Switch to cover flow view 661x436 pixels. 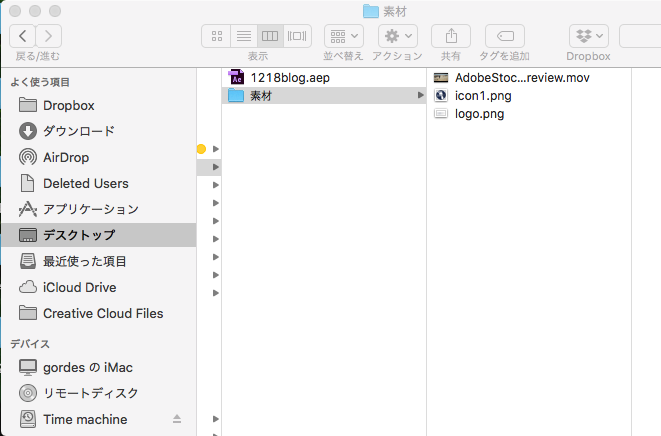(297, 36)
